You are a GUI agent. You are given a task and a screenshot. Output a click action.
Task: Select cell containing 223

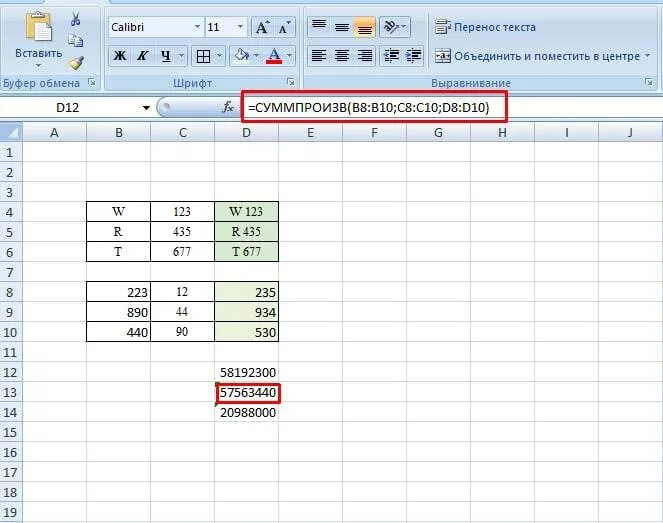coord(118,292)
